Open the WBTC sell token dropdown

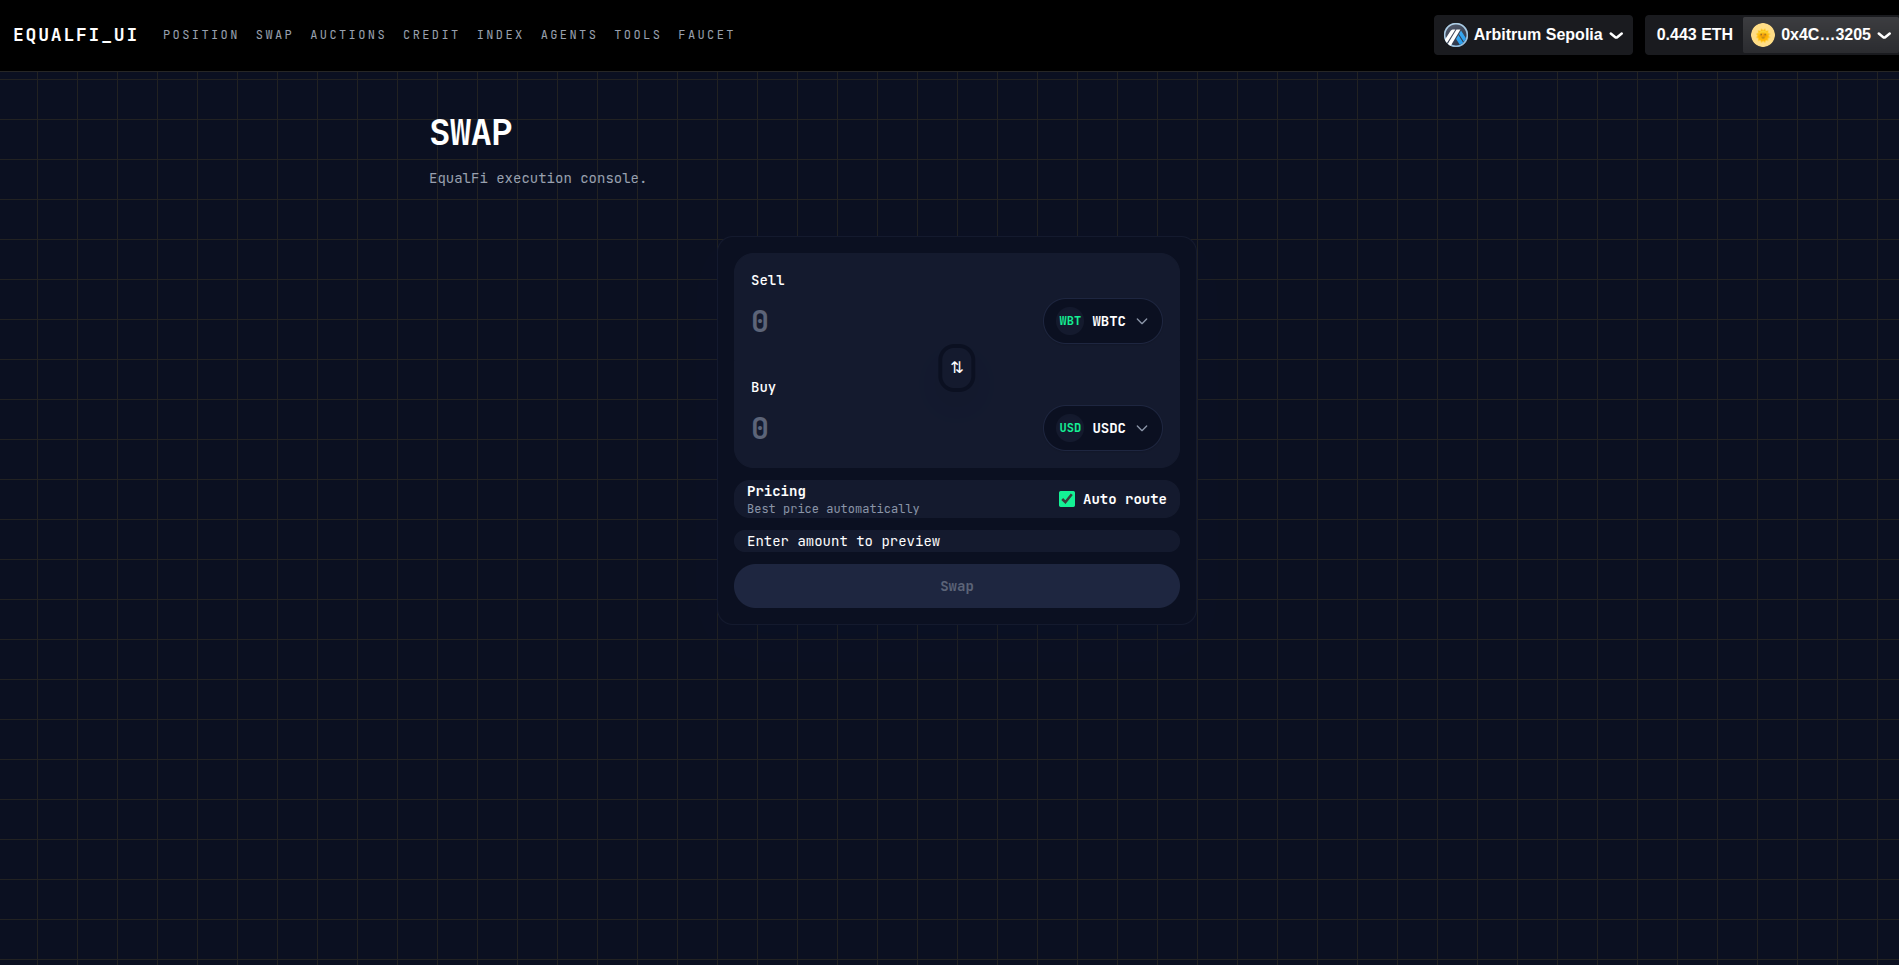[1103, 321]
